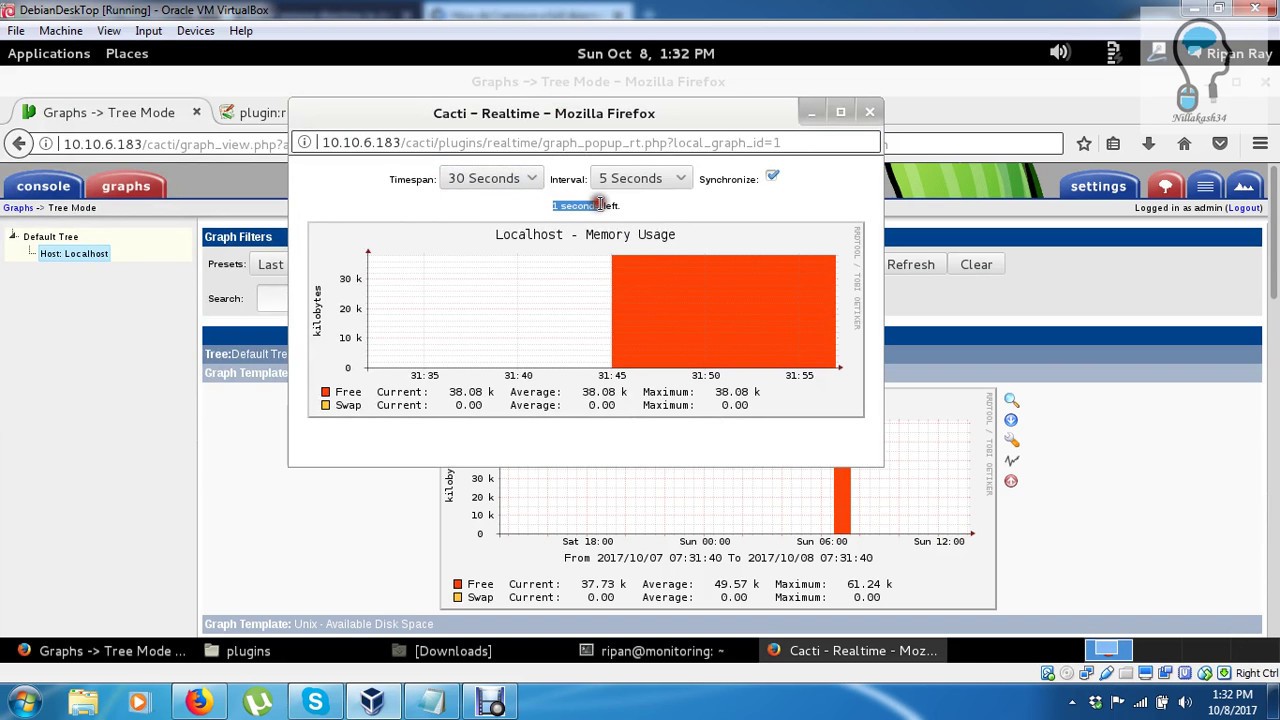Click the Graphs breadcrumb link
Viewport: 1280px width, 720px height.
click(18, 208)
